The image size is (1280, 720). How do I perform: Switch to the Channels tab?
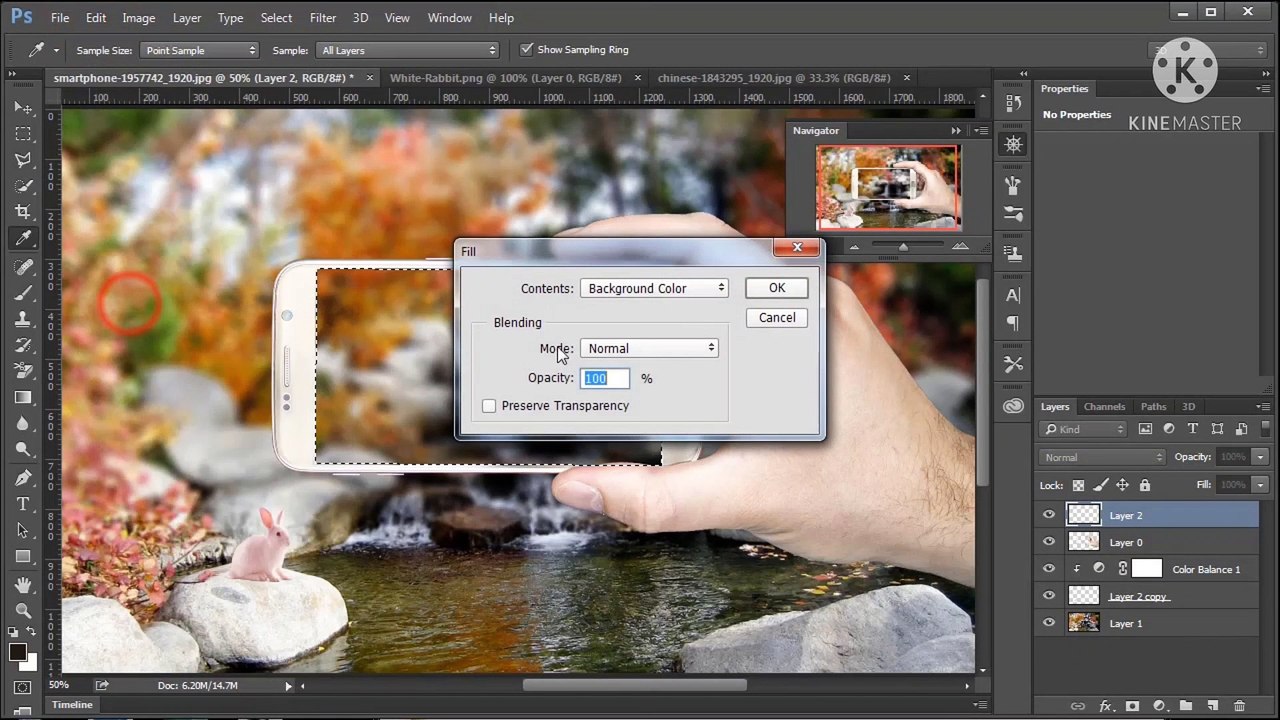tap(1104, 407)
